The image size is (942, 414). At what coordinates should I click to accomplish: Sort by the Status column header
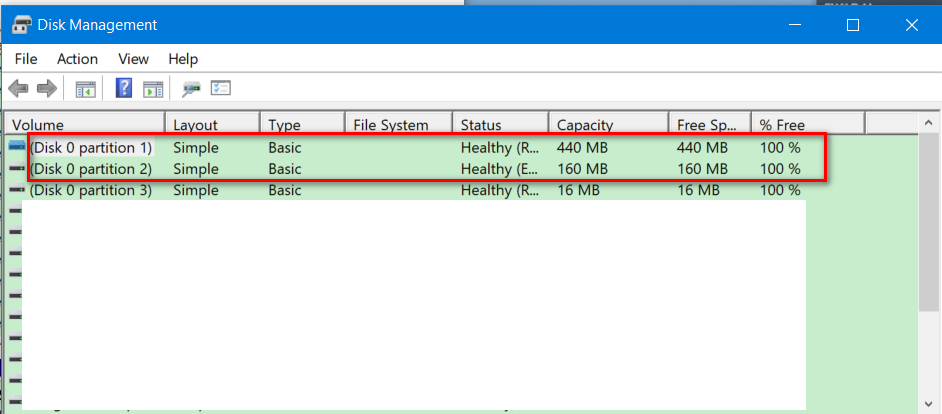coord(501,123)
